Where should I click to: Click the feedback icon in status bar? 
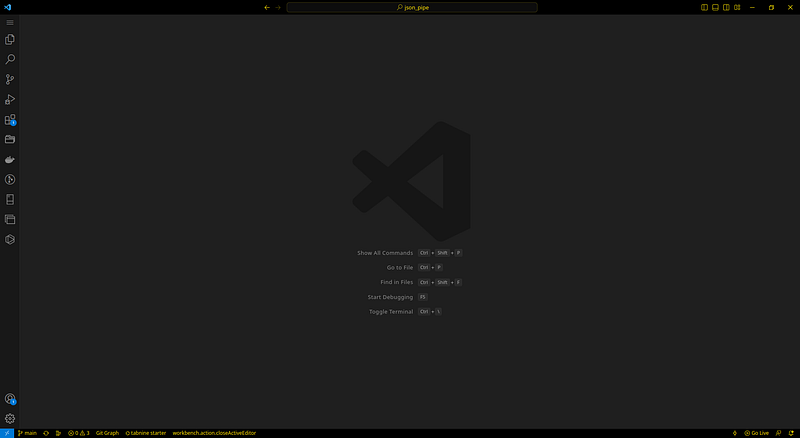(778, 433)
